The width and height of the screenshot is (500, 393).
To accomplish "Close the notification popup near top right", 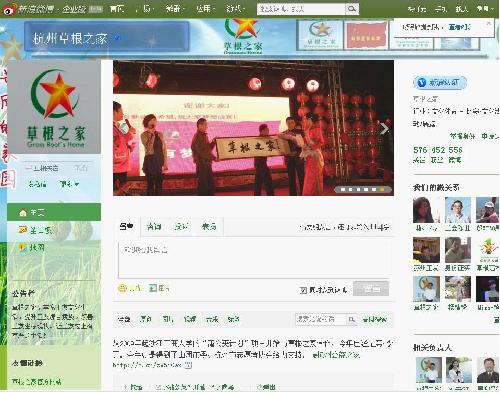I will tap(488, 23).
